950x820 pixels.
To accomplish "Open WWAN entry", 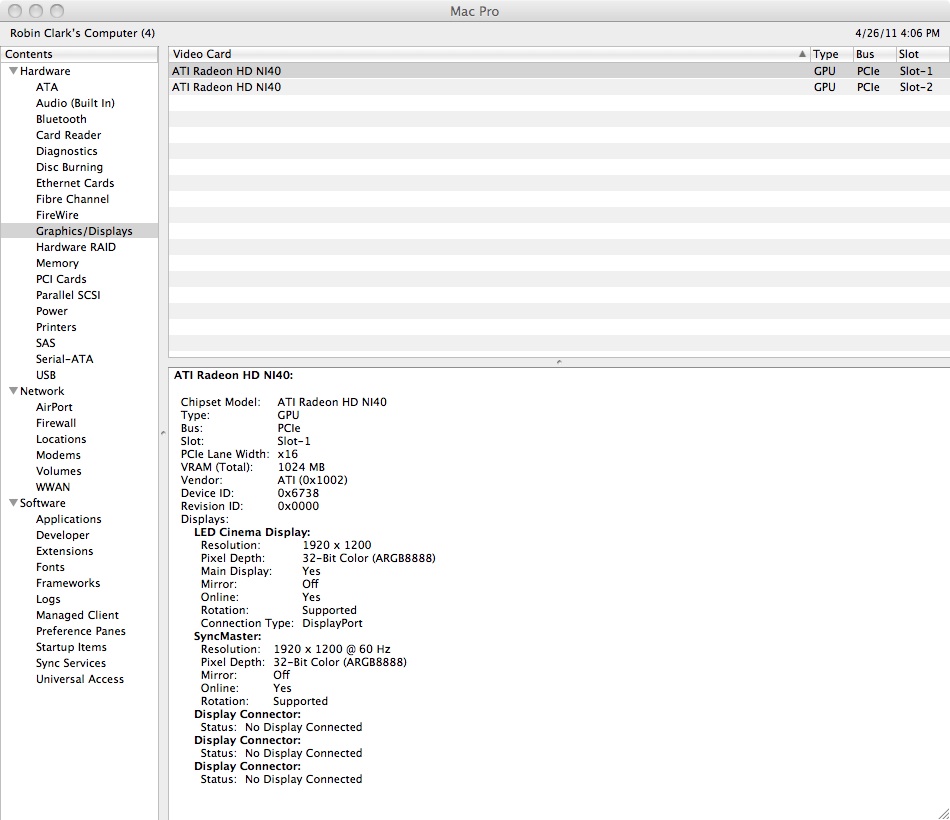I will [x=53, y=487].
